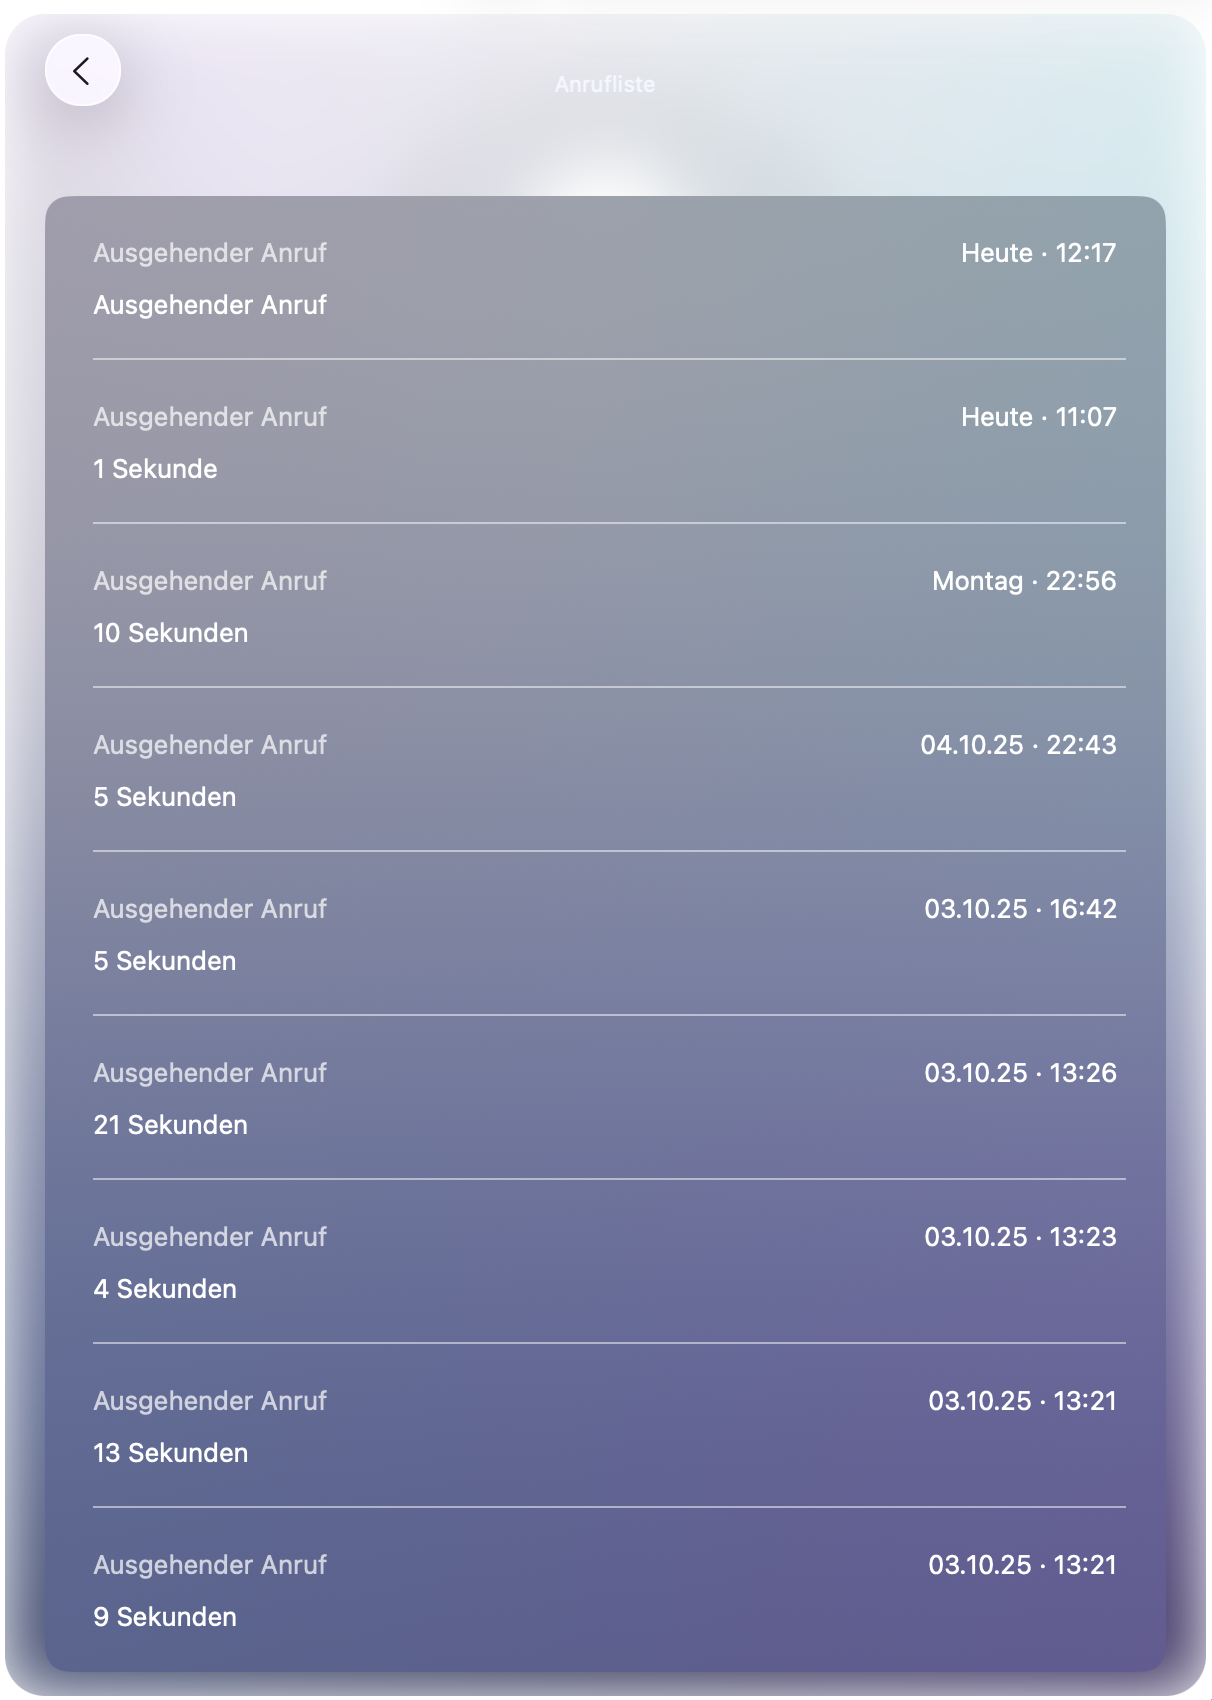Screen dimensions: 1212x1700
Task: Click the 5 Sekunden duration from 04.10.25
Action: [x=165, y=797]
